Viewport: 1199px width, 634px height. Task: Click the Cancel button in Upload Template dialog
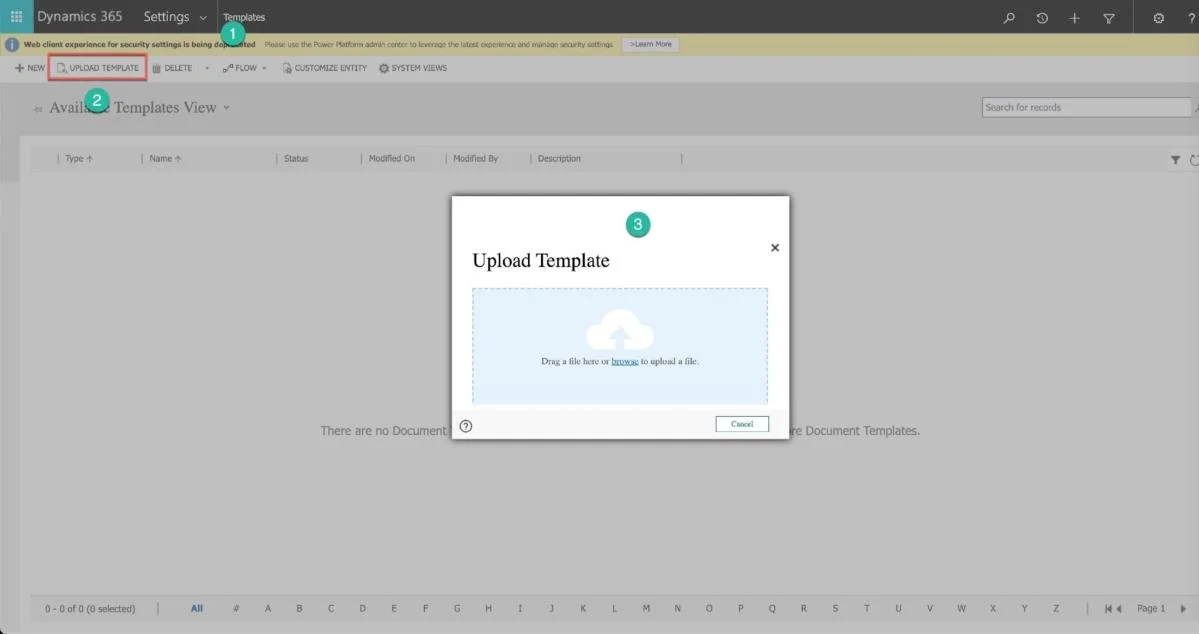click(x=742, y=424)
